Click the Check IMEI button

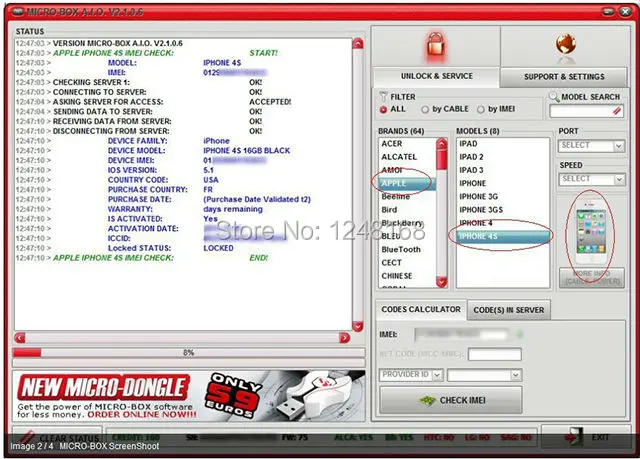(451, 400)
